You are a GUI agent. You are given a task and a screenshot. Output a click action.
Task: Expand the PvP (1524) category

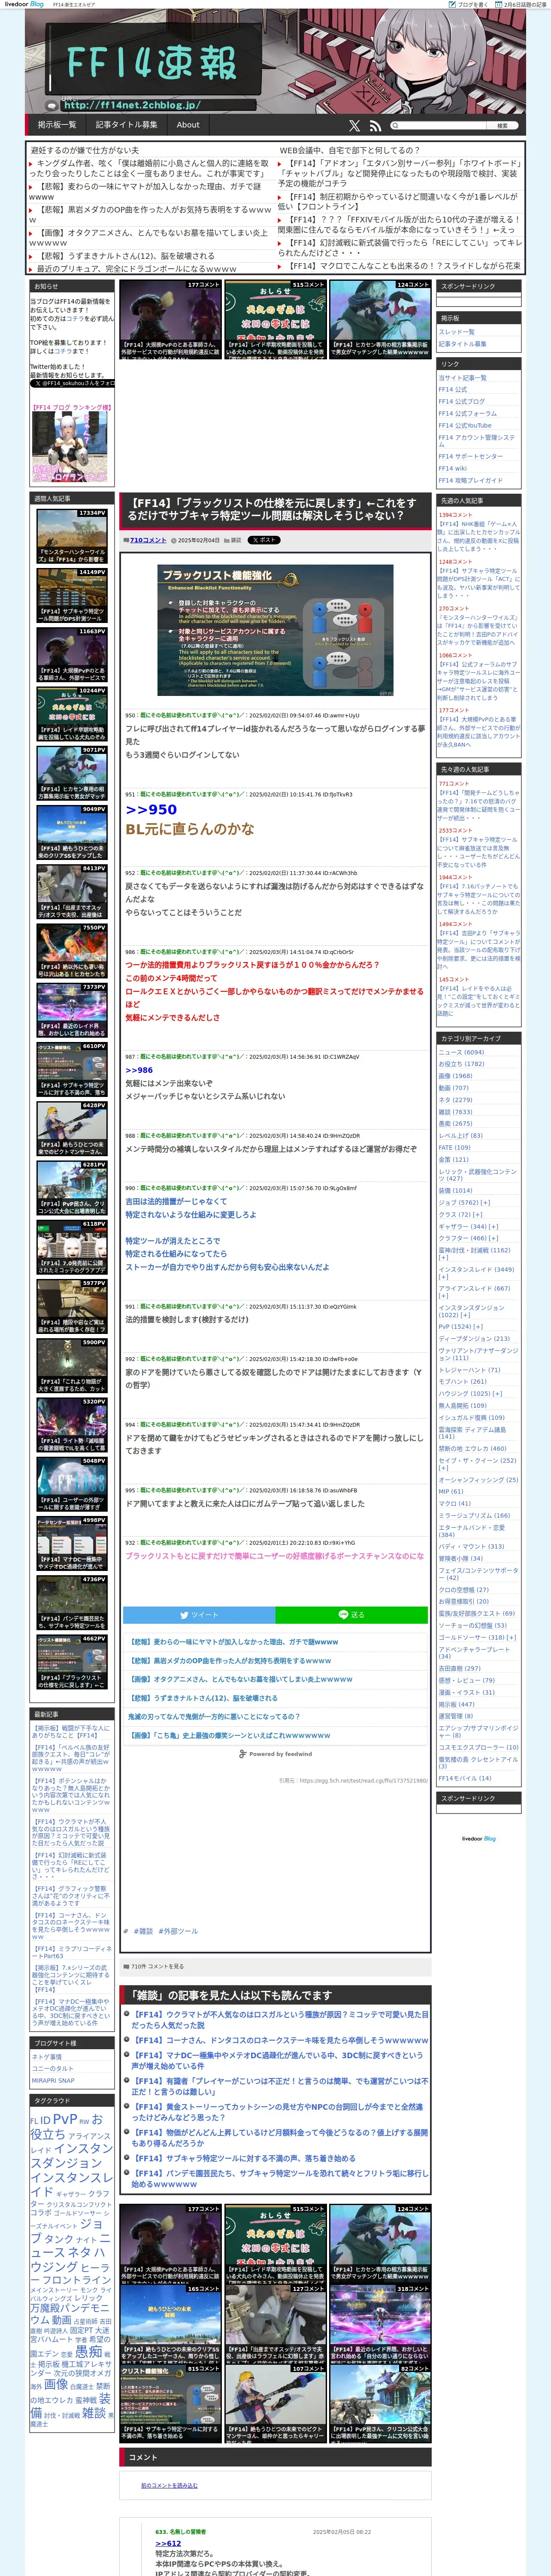(479, 1327)
